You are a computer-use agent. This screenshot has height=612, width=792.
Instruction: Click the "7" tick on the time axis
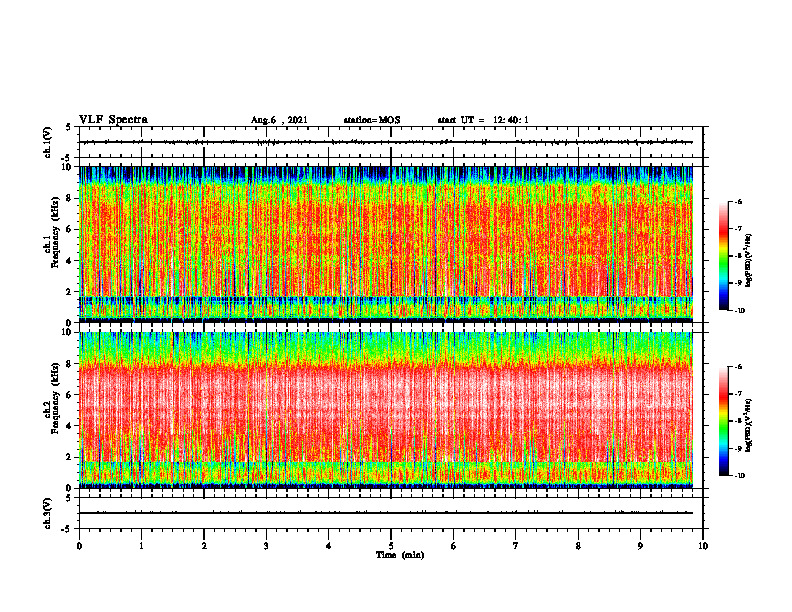[x=516, y=546]
